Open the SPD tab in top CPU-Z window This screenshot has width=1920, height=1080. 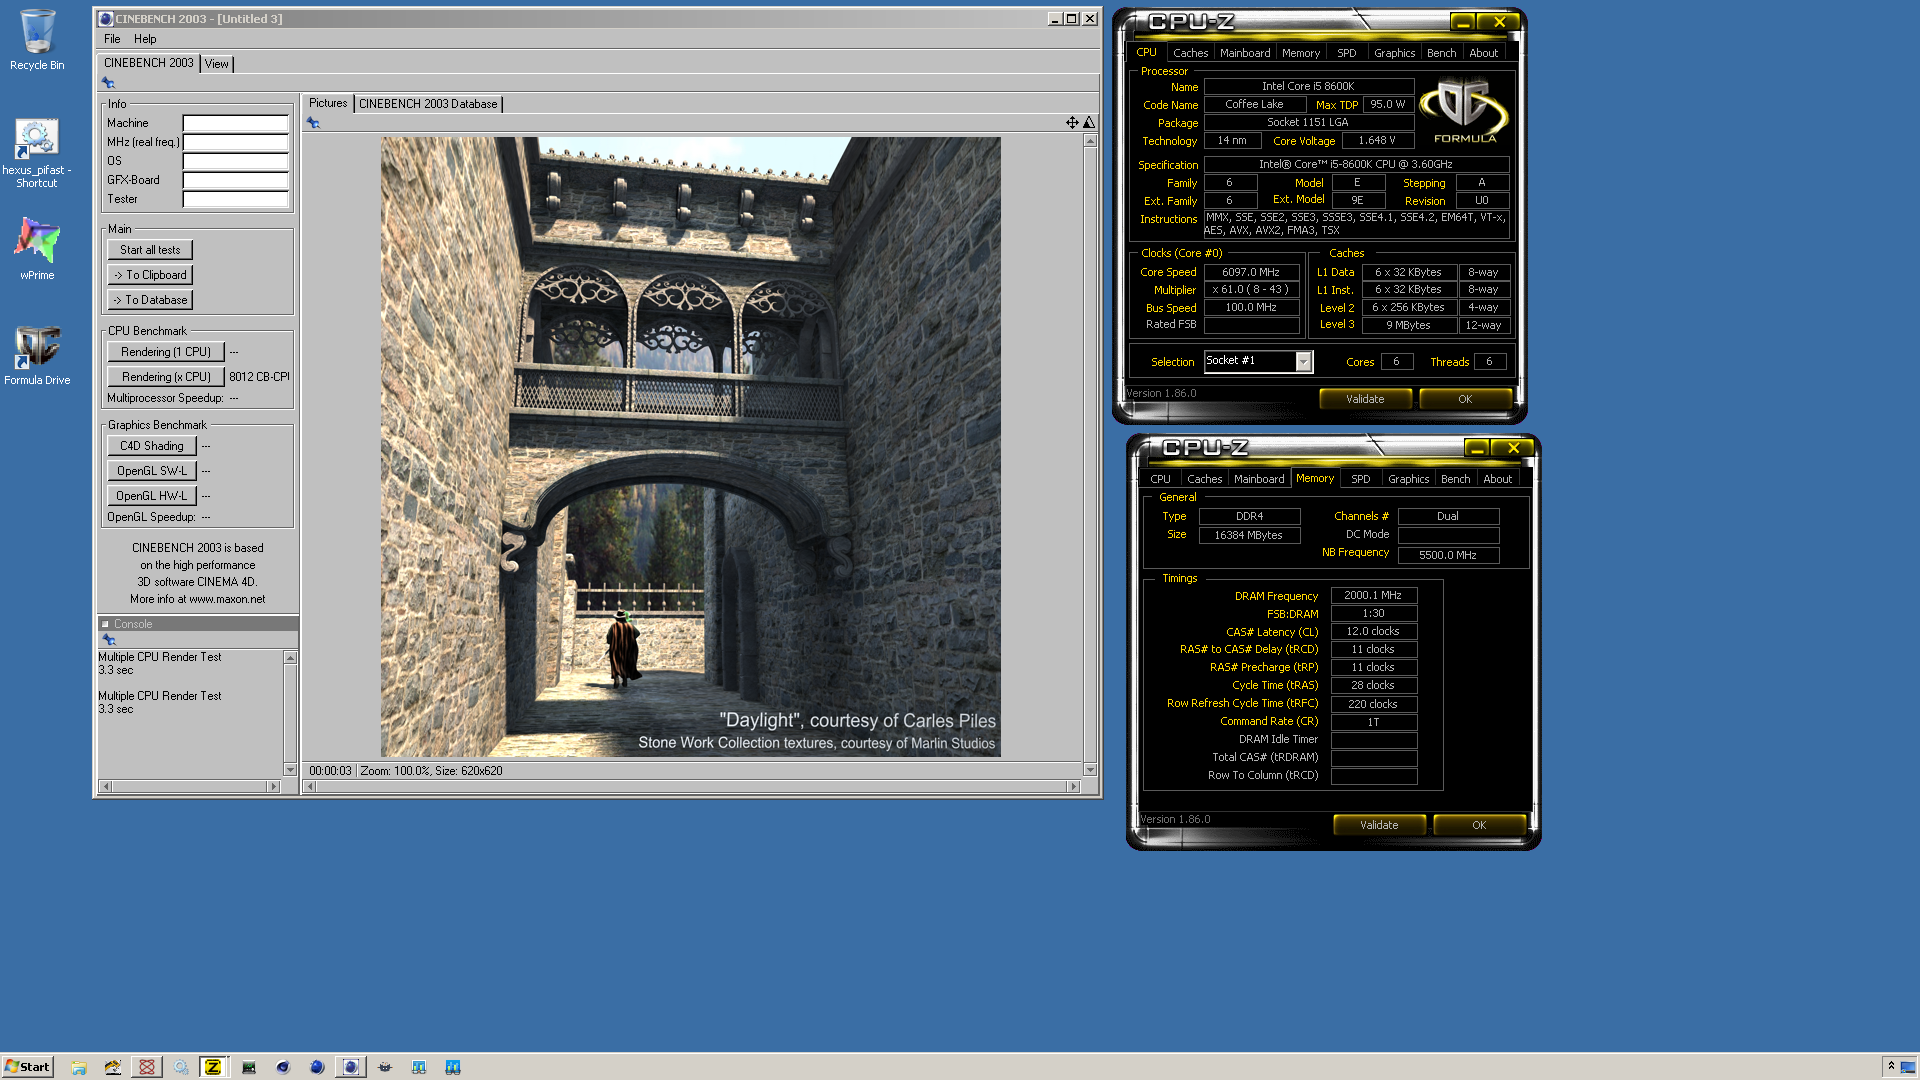click(x=1346, y=53)
